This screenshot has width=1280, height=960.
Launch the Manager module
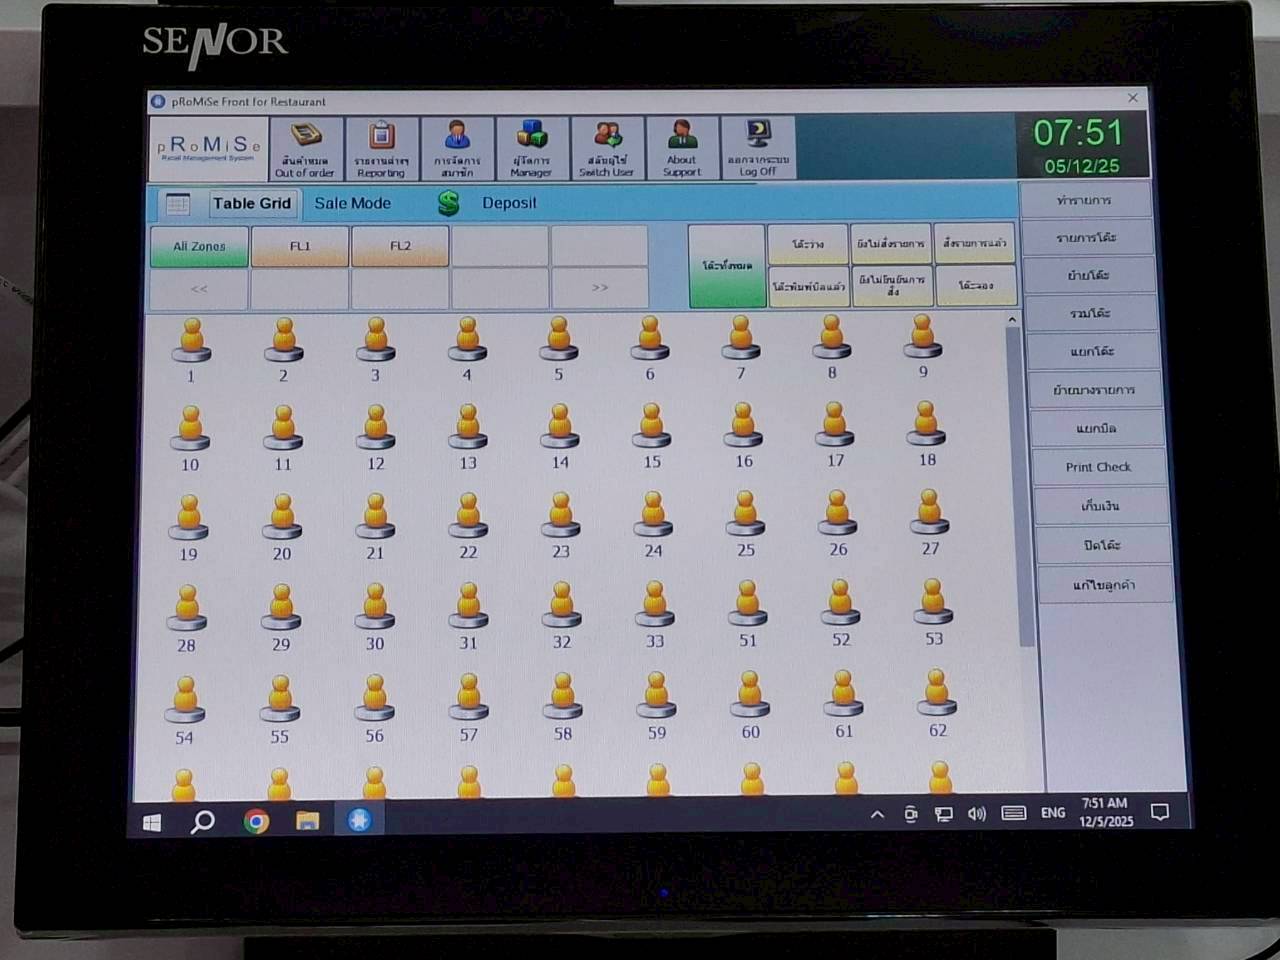coord(531,148)
